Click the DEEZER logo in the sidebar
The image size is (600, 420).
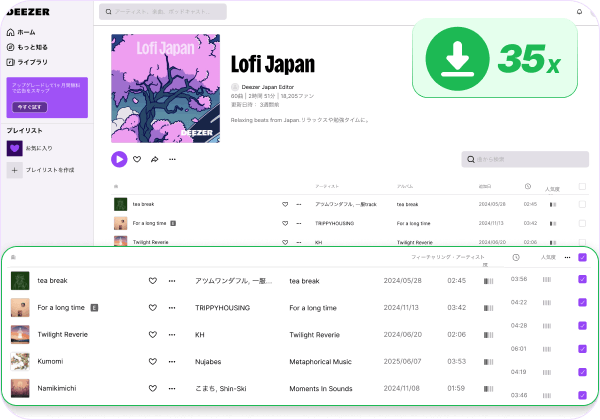click(28, 12)
